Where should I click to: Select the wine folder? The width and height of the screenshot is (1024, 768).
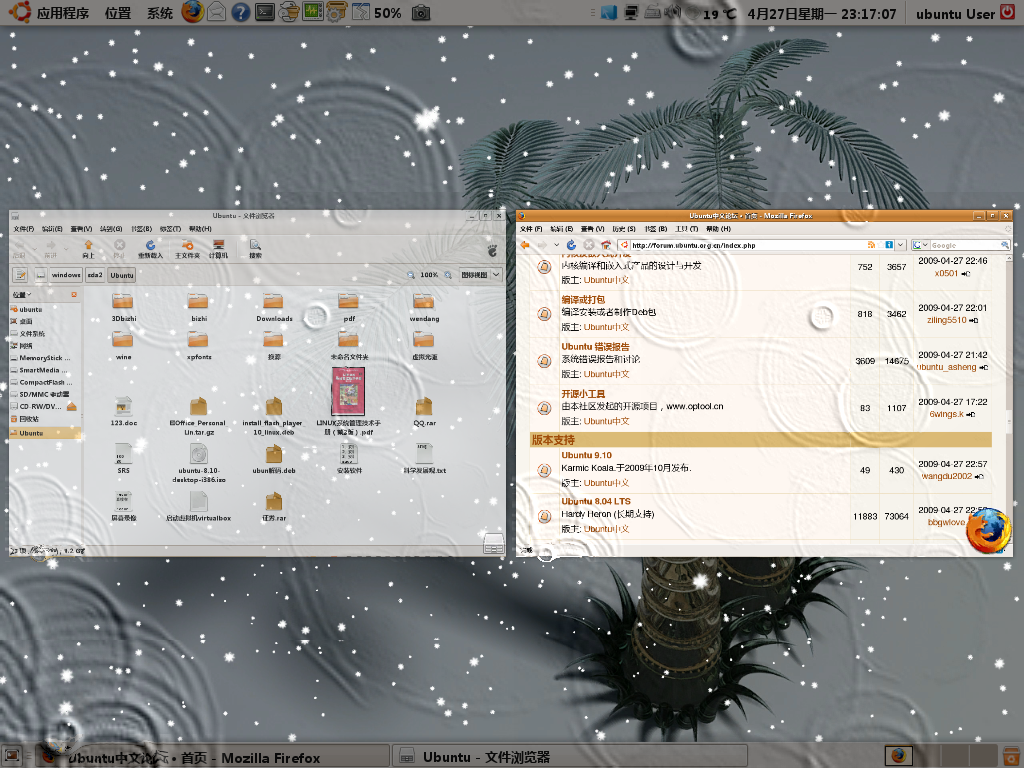tap(123, 345)
